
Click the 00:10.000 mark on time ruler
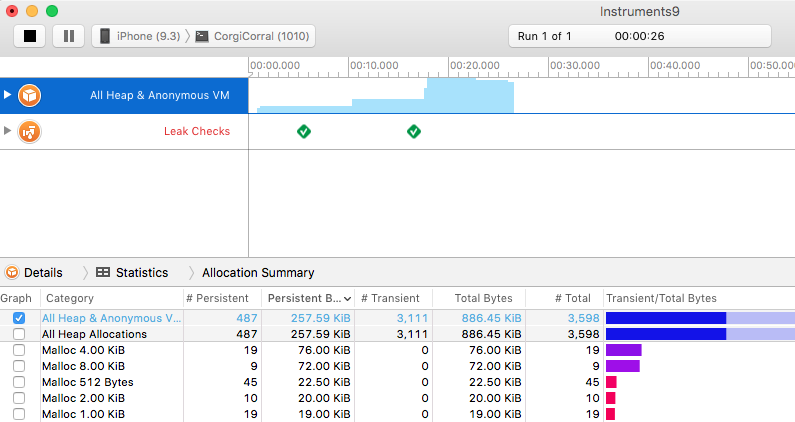pos(374,65)
